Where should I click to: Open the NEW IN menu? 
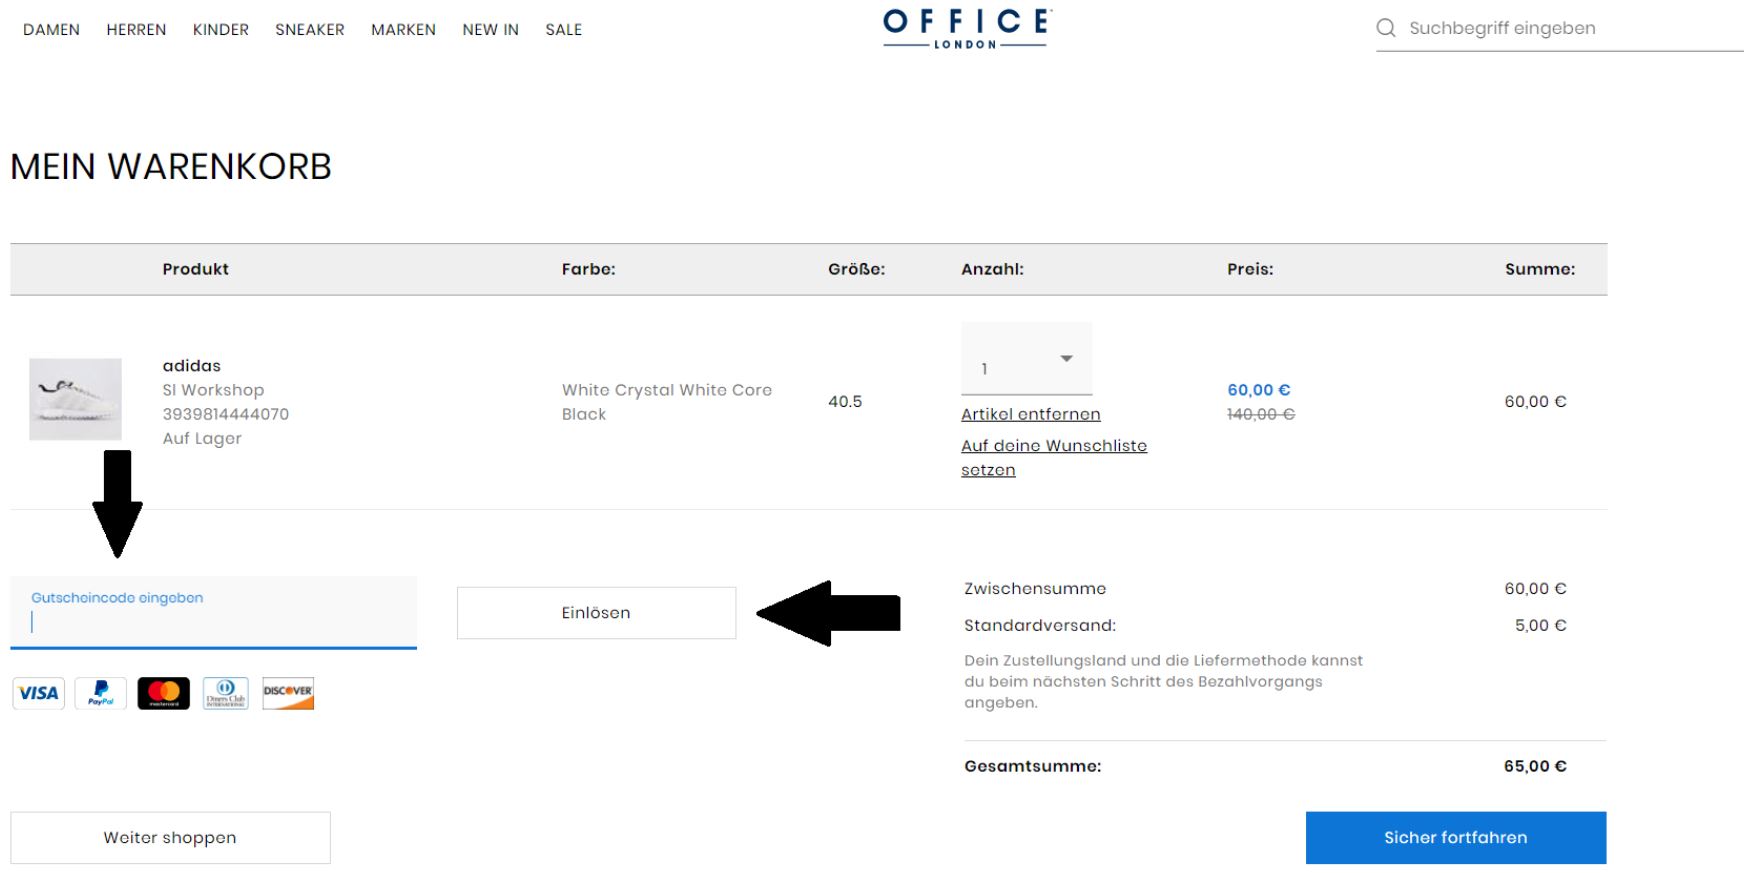pyautogui.click(x=490, y=30)
